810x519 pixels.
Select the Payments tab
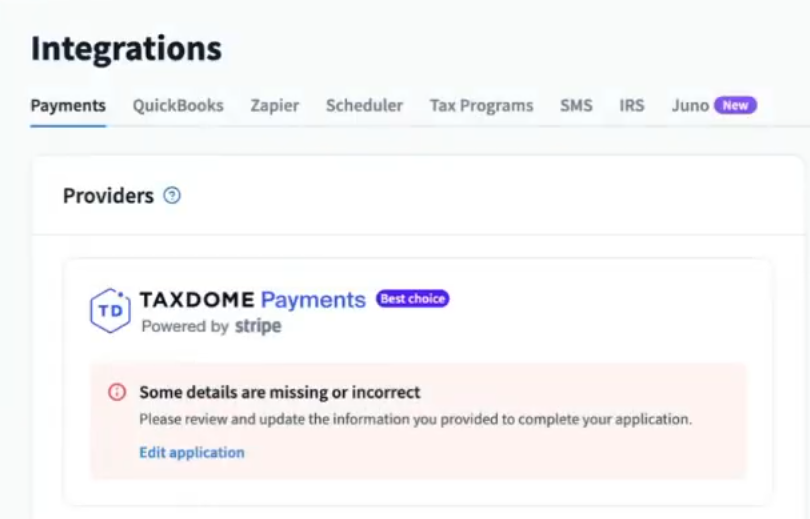(x=68, y=105)
